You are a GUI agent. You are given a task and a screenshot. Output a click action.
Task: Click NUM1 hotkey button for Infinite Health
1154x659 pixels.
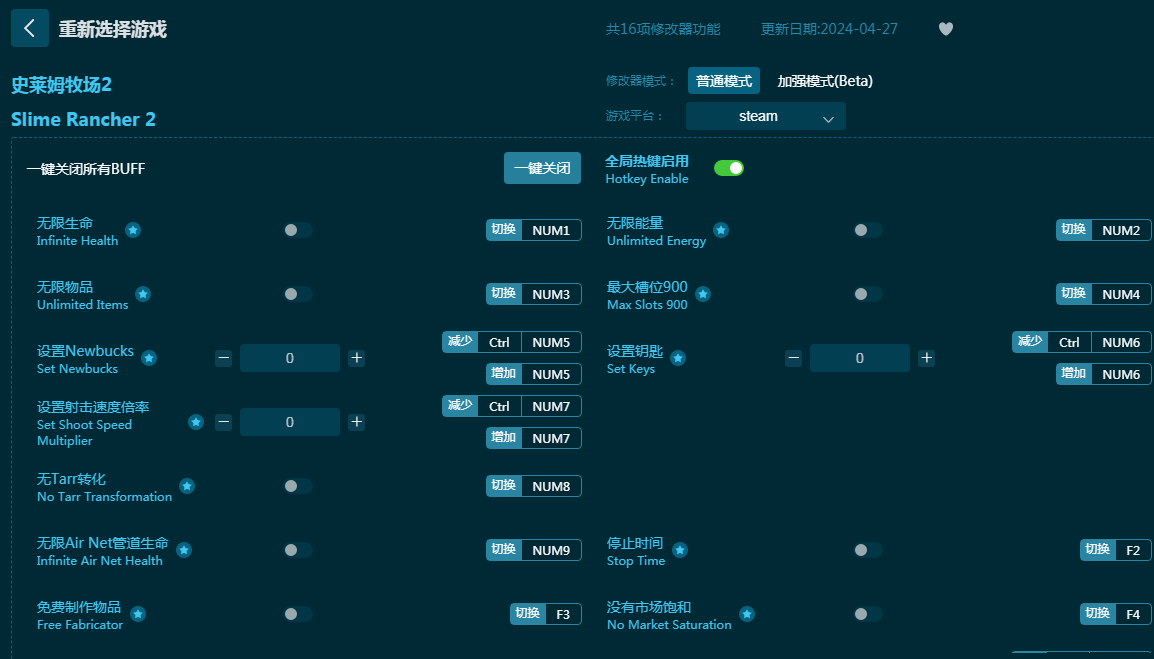tap(534, 230)
